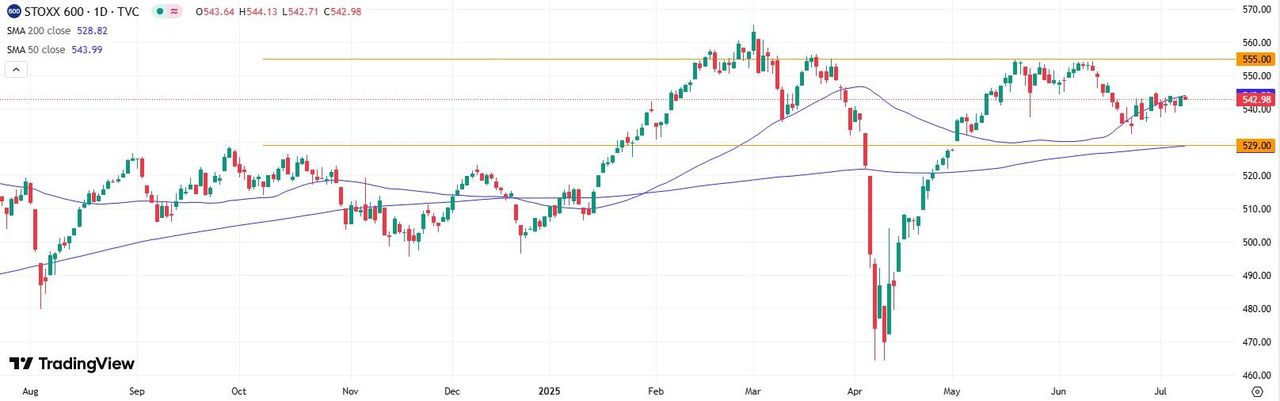Collapse the indicator legend with chevron
Screen dimensions: 1280x401
pos(15,70)
